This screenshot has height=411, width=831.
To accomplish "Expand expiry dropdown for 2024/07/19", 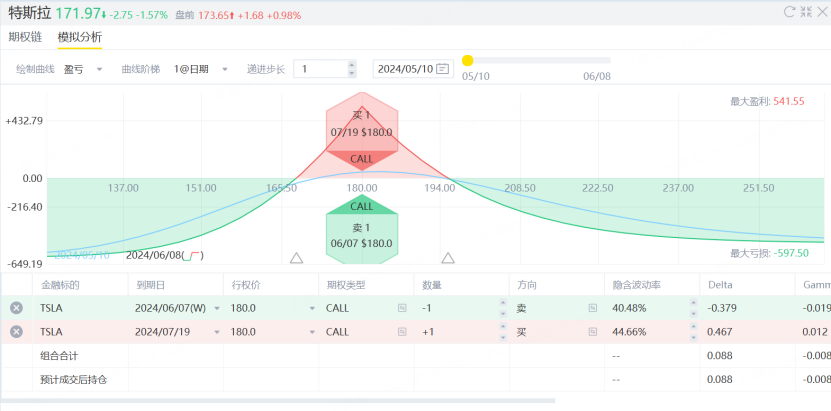I will (x=216, y=332).
